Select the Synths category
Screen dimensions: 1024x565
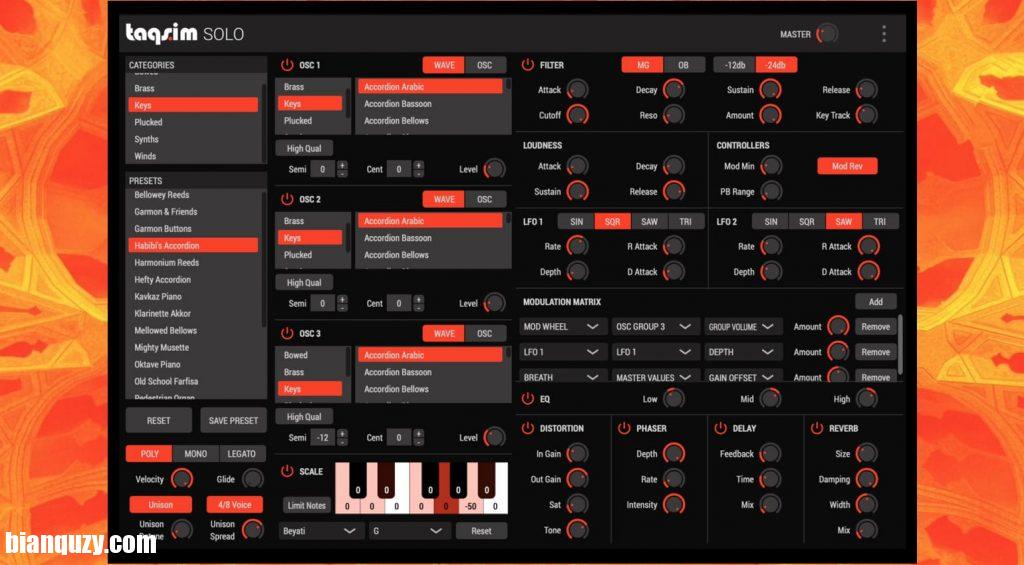193,139
